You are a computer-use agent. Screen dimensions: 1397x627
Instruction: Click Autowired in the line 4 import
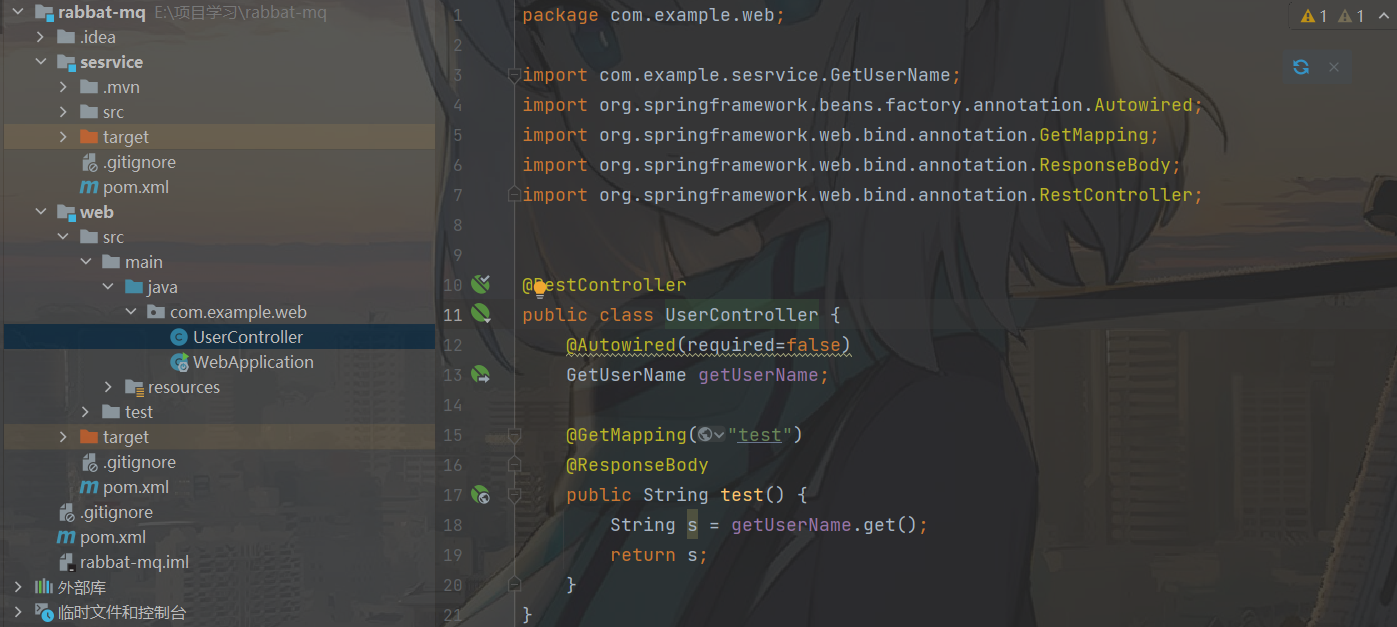tap(1144, 105)
